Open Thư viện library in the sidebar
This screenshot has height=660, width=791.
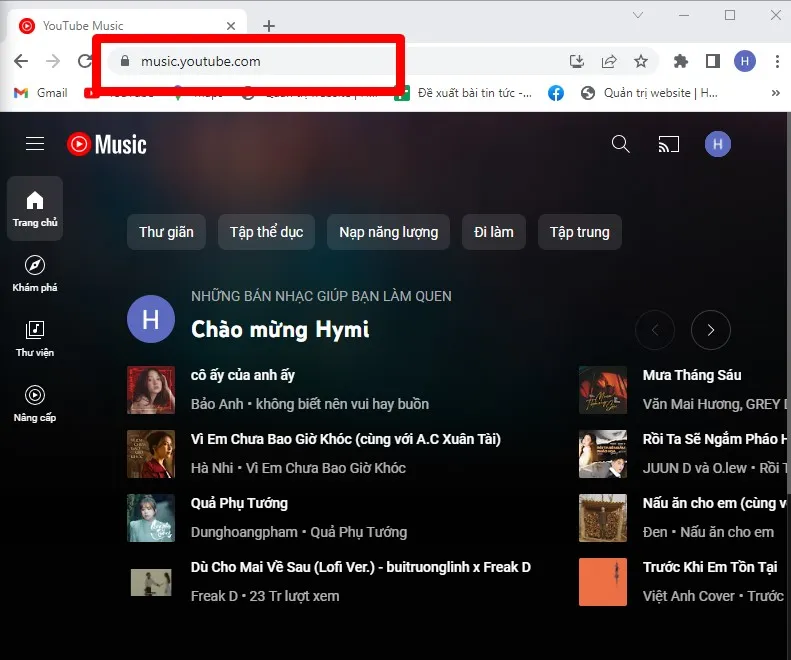click(35, 339)
